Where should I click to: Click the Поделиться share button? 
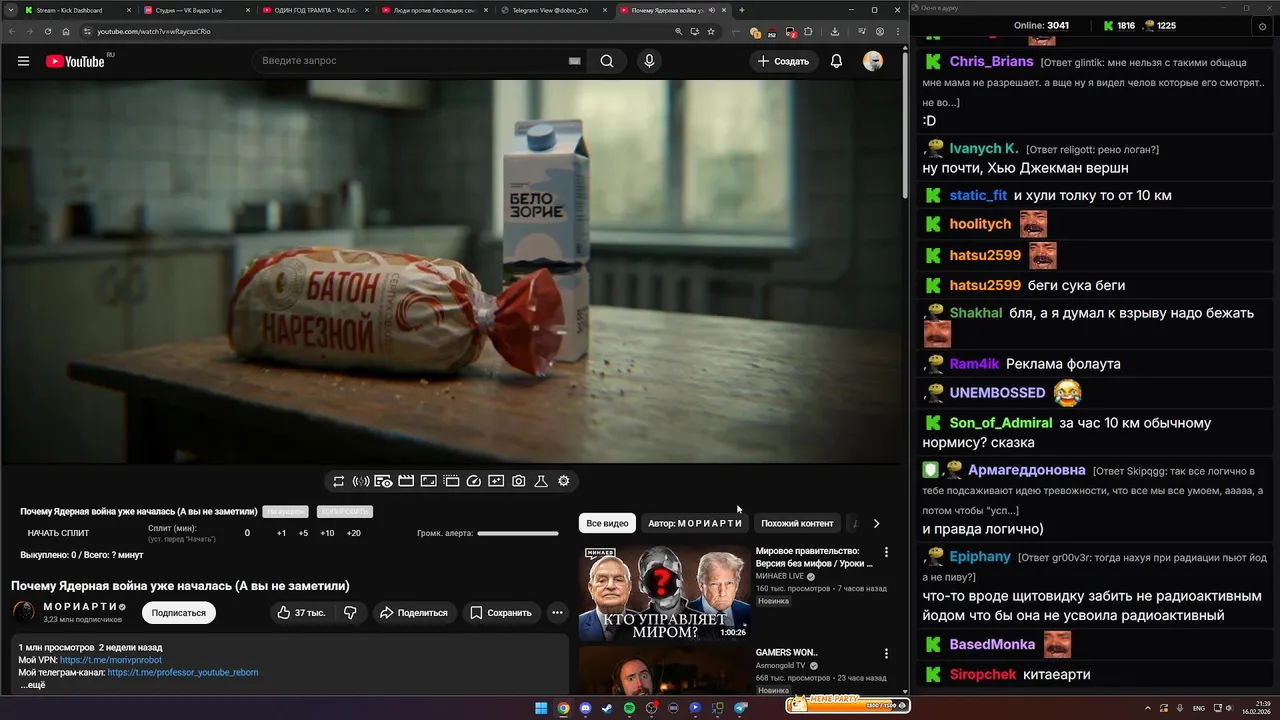414,613
